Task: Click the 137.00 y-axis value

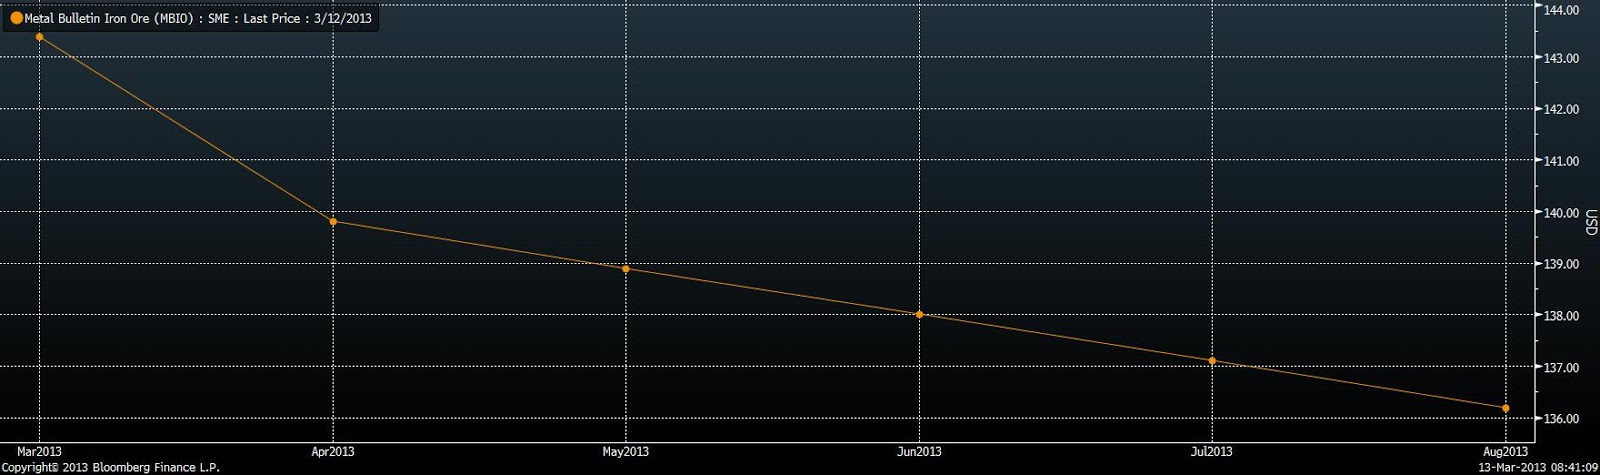Action: (1562, 368)
